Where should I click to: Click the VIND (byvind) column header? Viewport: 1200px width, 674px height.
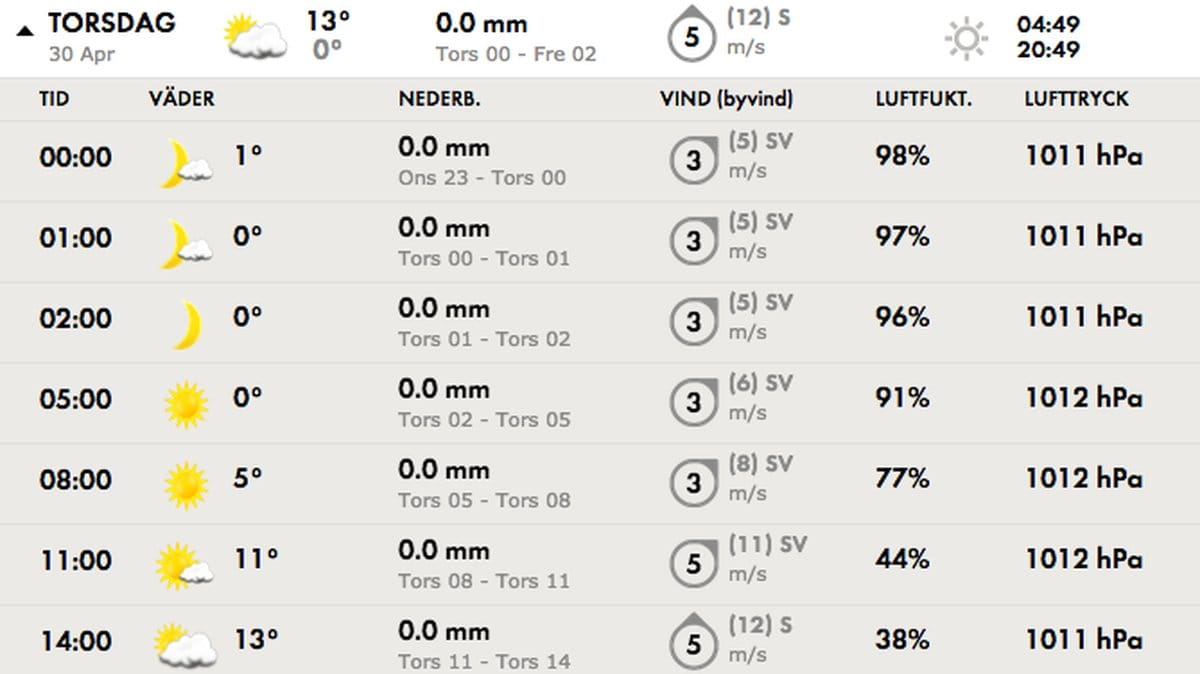[x=727, y=99]
